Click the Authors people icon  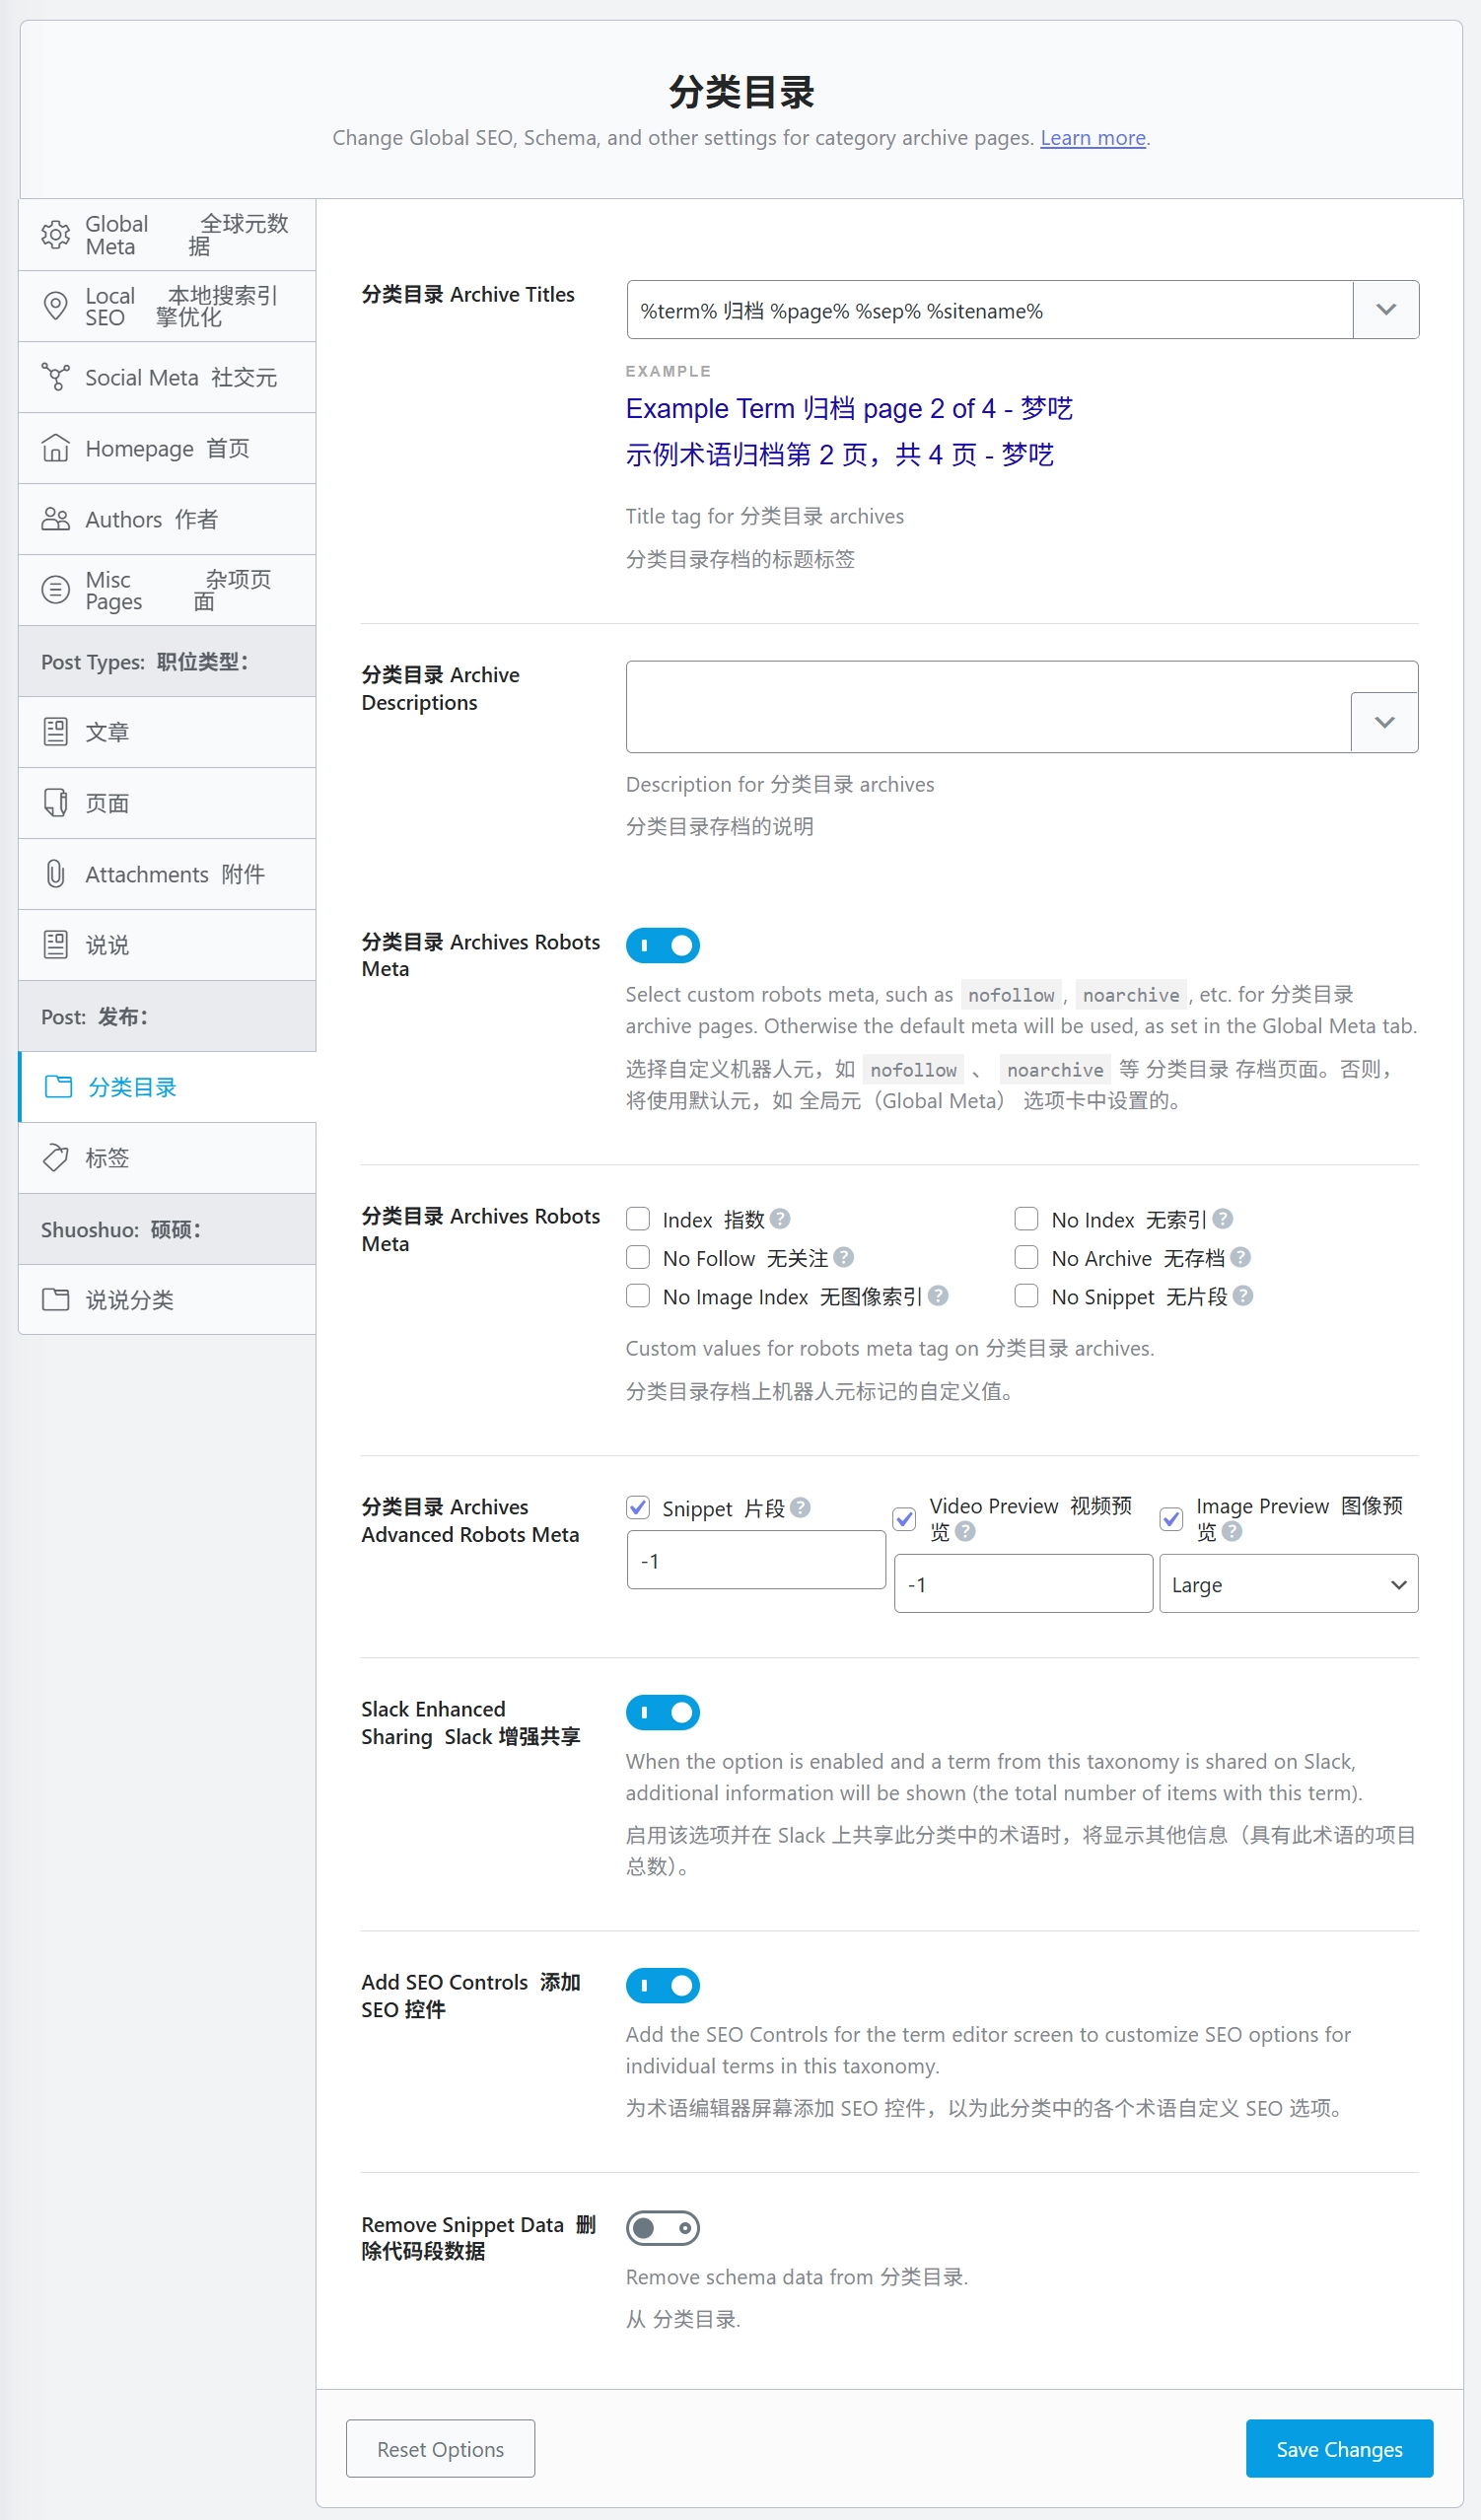coord(55,519)
